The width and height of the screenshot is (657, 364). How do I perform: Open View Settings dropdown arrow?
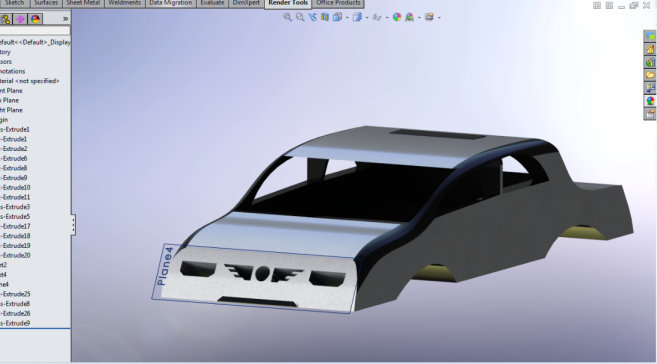point(439,18)
